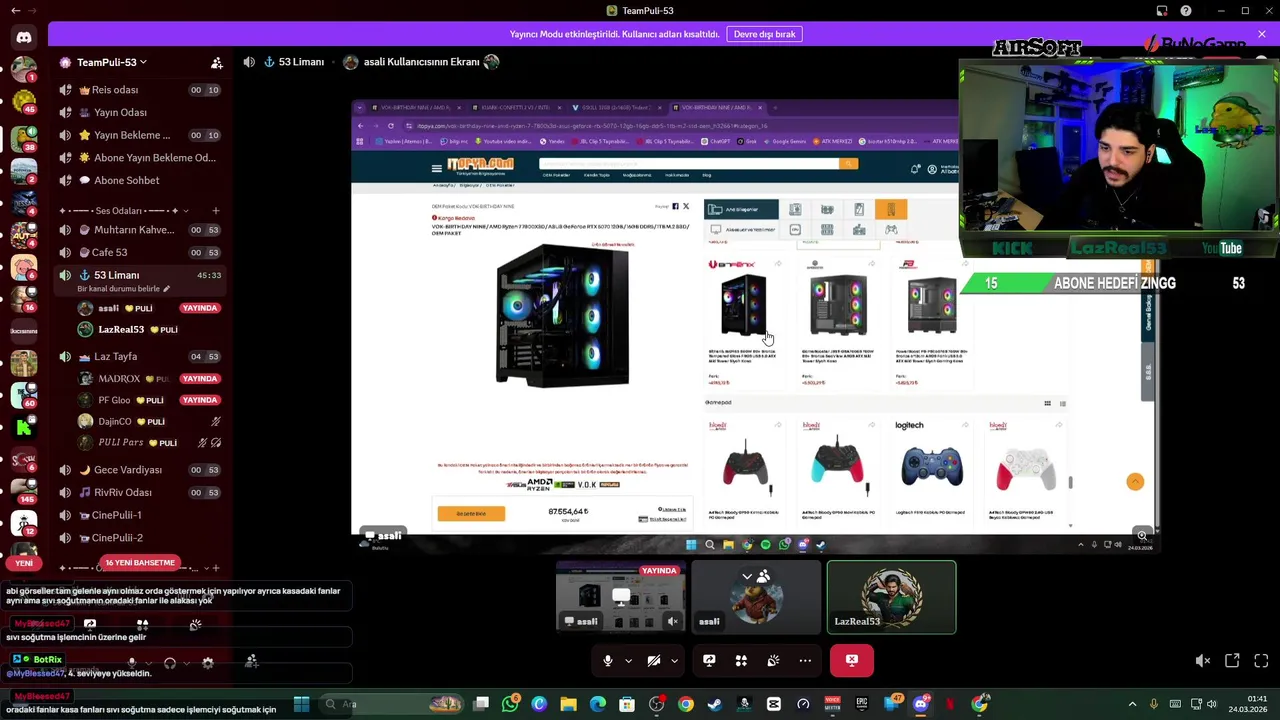Open camera options dropdown arrow
The height and width of the screenshot is (720, 1280).
coord(674,660)
